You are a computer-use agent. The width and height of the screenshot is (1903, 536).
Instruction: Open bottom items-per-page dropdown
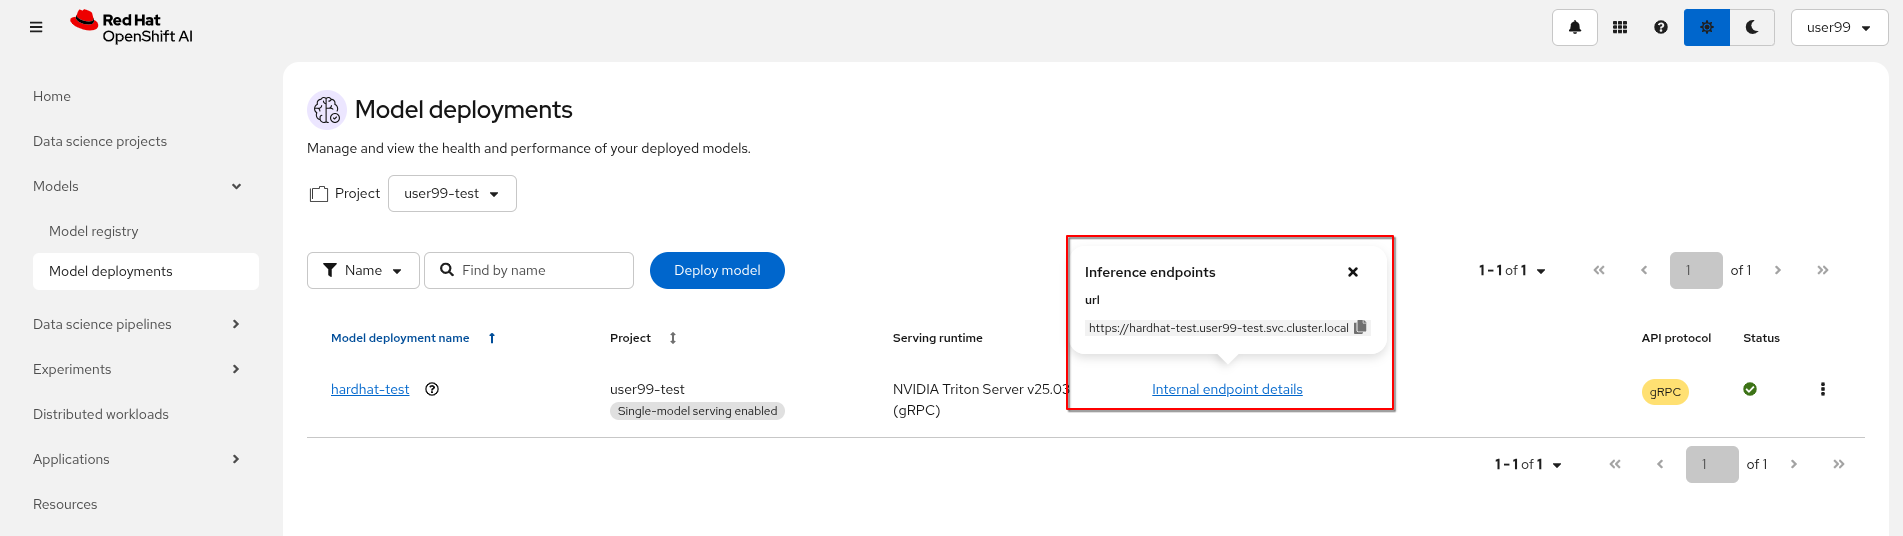pyautogui.click(x=1528, y=465)
